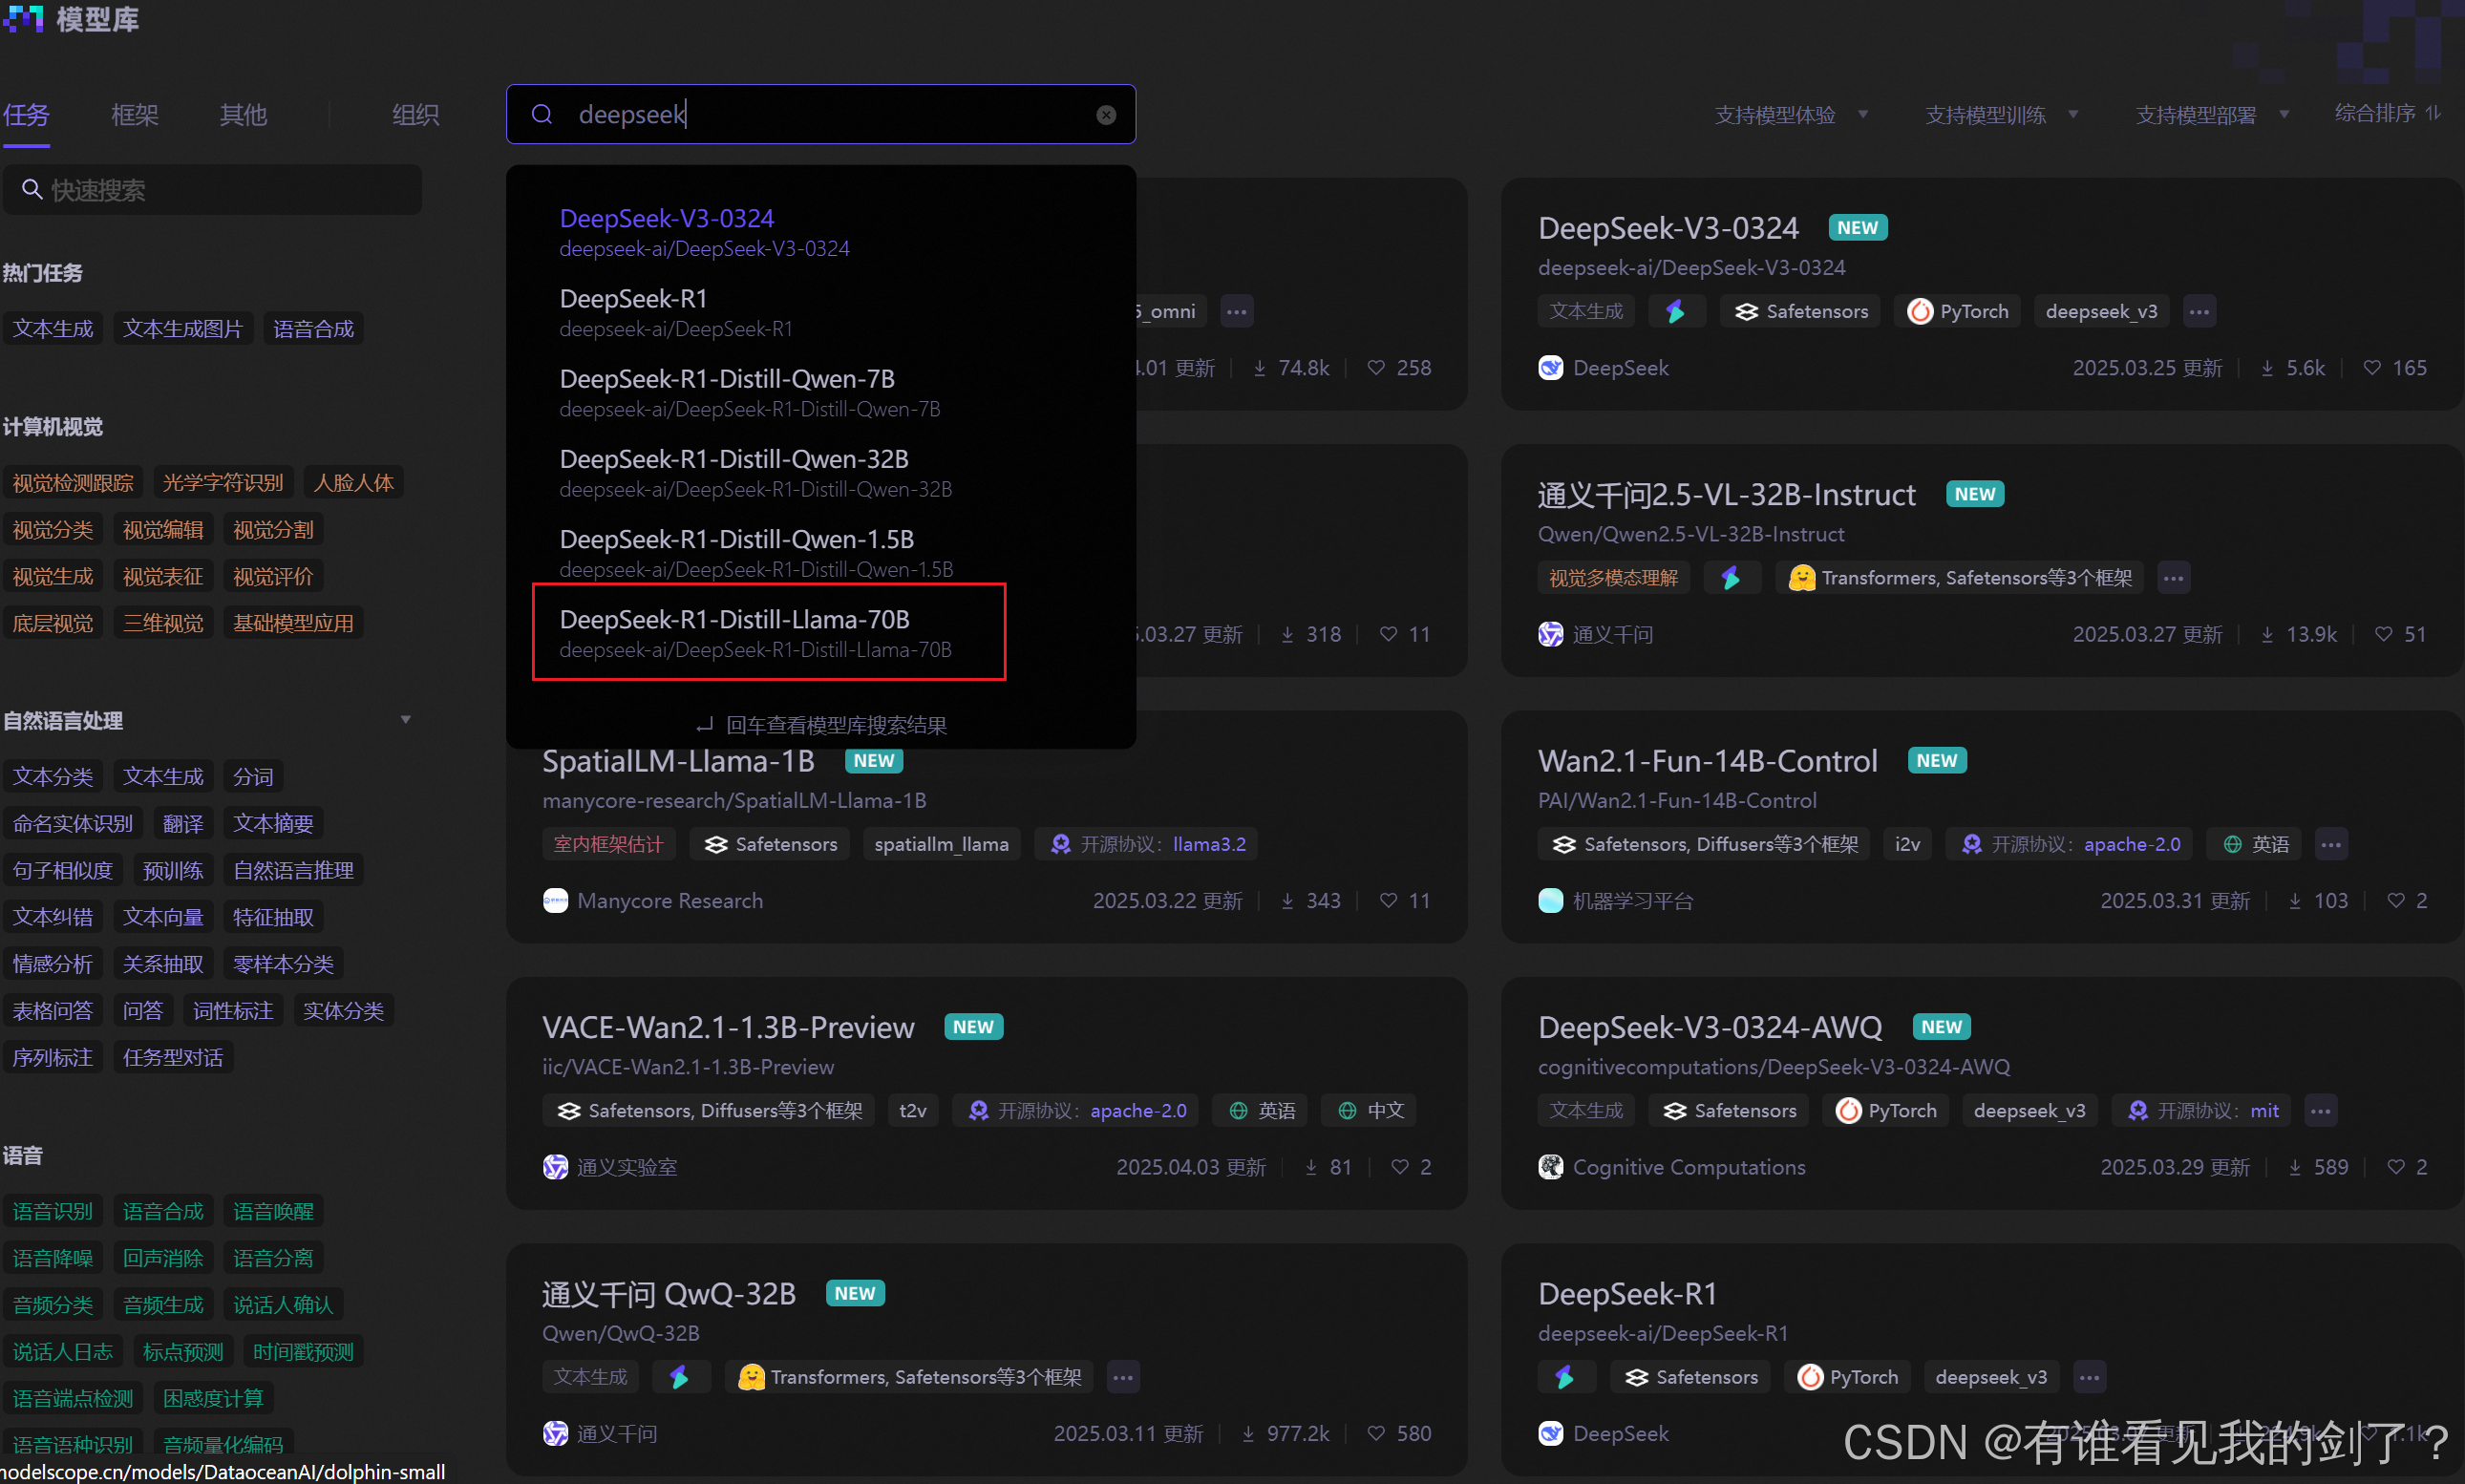2465x1484 pixels.
Task: Open more tags on Wan2.1-Fun-14B-Control card
Action: (x=2331, y=845)
